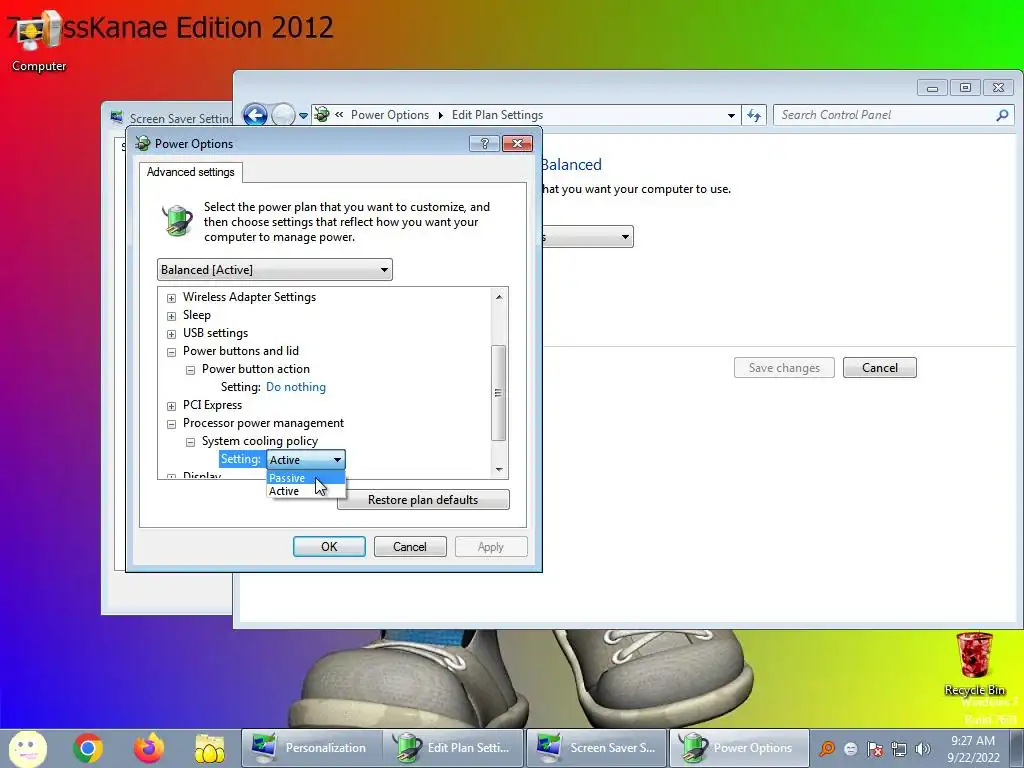
Task: Select the PCI Express tree label
Action: point(212,405)
